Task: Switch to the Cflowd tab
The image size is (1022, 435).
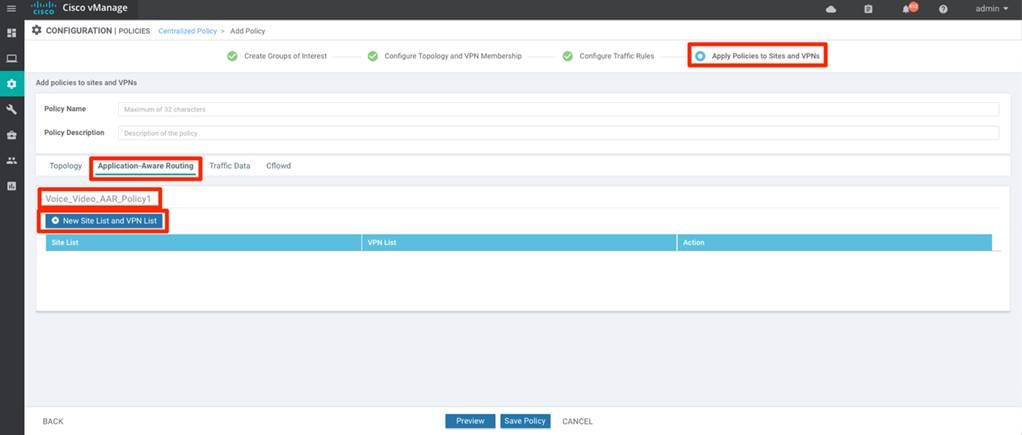Action: click(278, 166)
